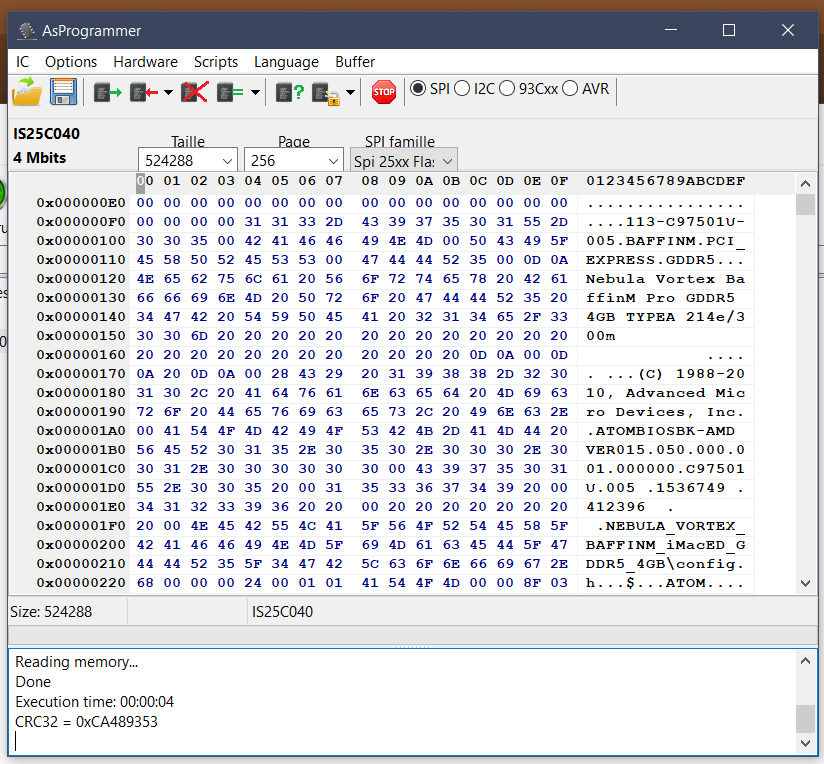Click ASCII text 'VER015.050.000.0'
The height and width of the screenshot is (764, 824).
(x=665, y=450)
